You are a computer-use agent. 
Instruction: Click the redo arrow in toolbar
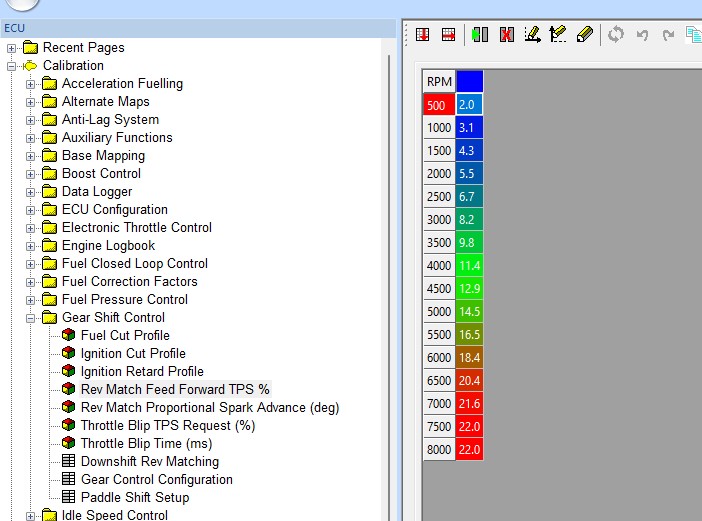667,34
